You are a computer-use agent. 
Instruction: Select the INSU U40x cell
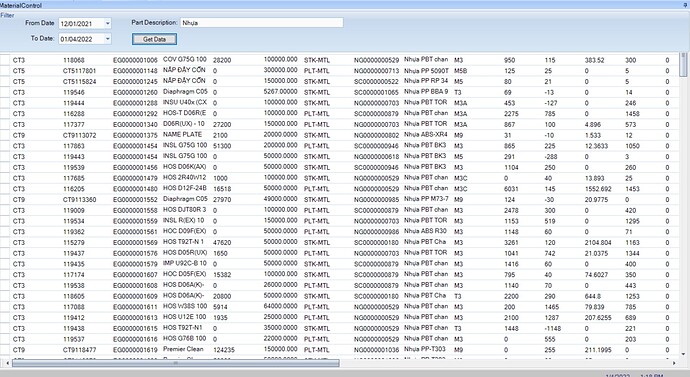click(x=185, y=102)
